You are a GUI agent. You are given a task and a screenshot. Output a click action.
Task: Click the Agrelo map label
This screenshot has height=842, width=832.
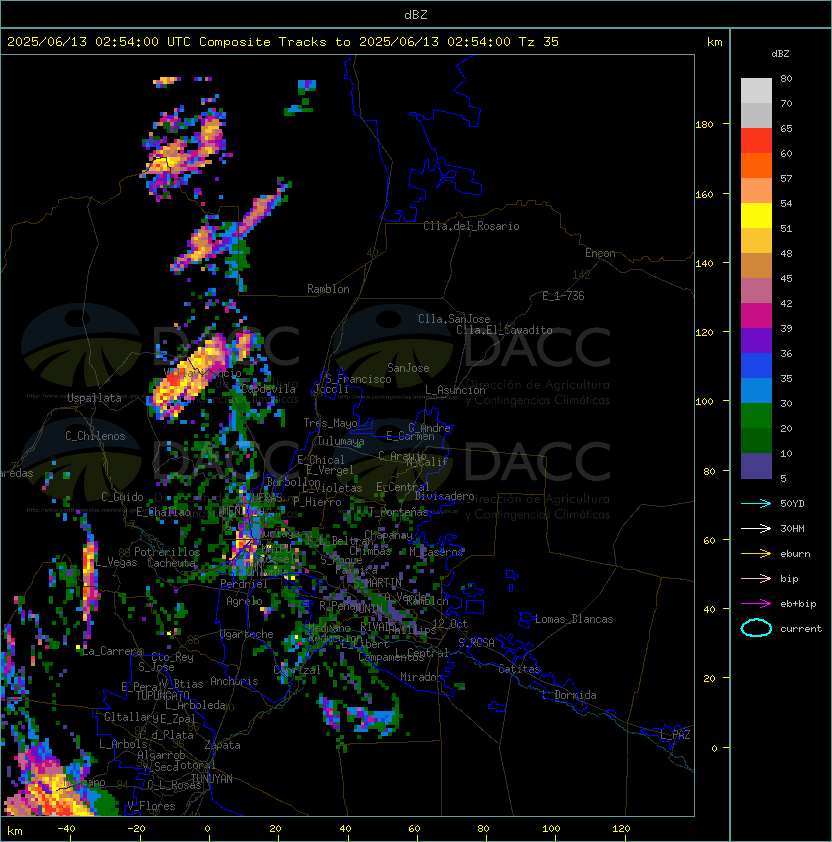click(244, 601)
